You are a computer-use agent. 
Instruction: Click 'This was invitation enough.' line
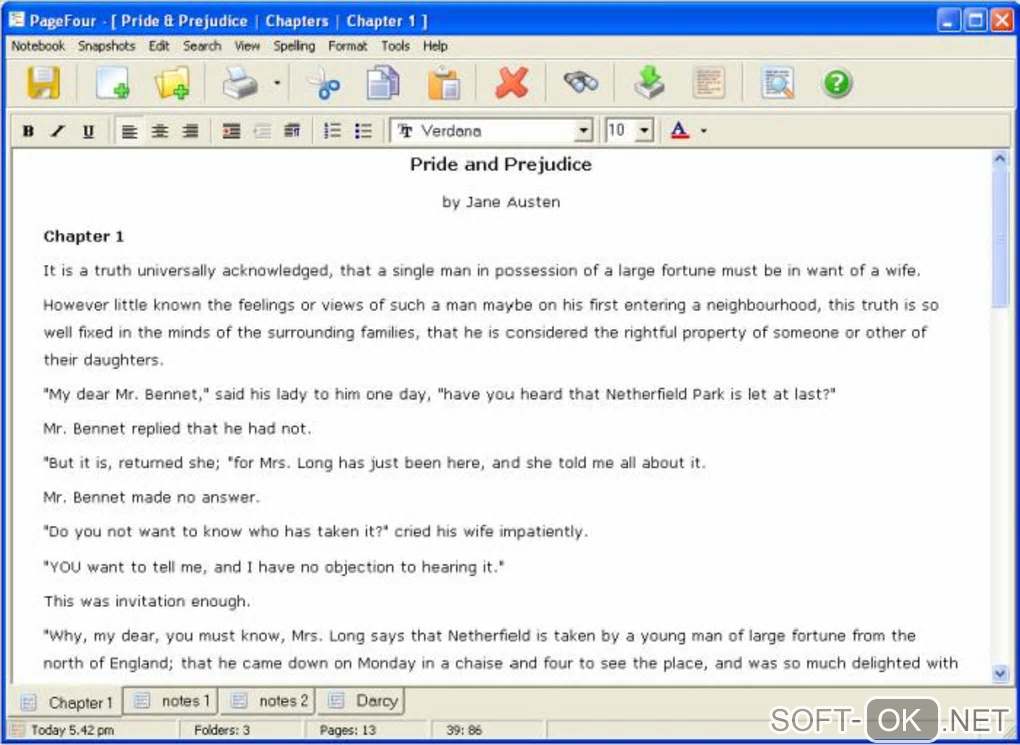click(x=147, y=601)
